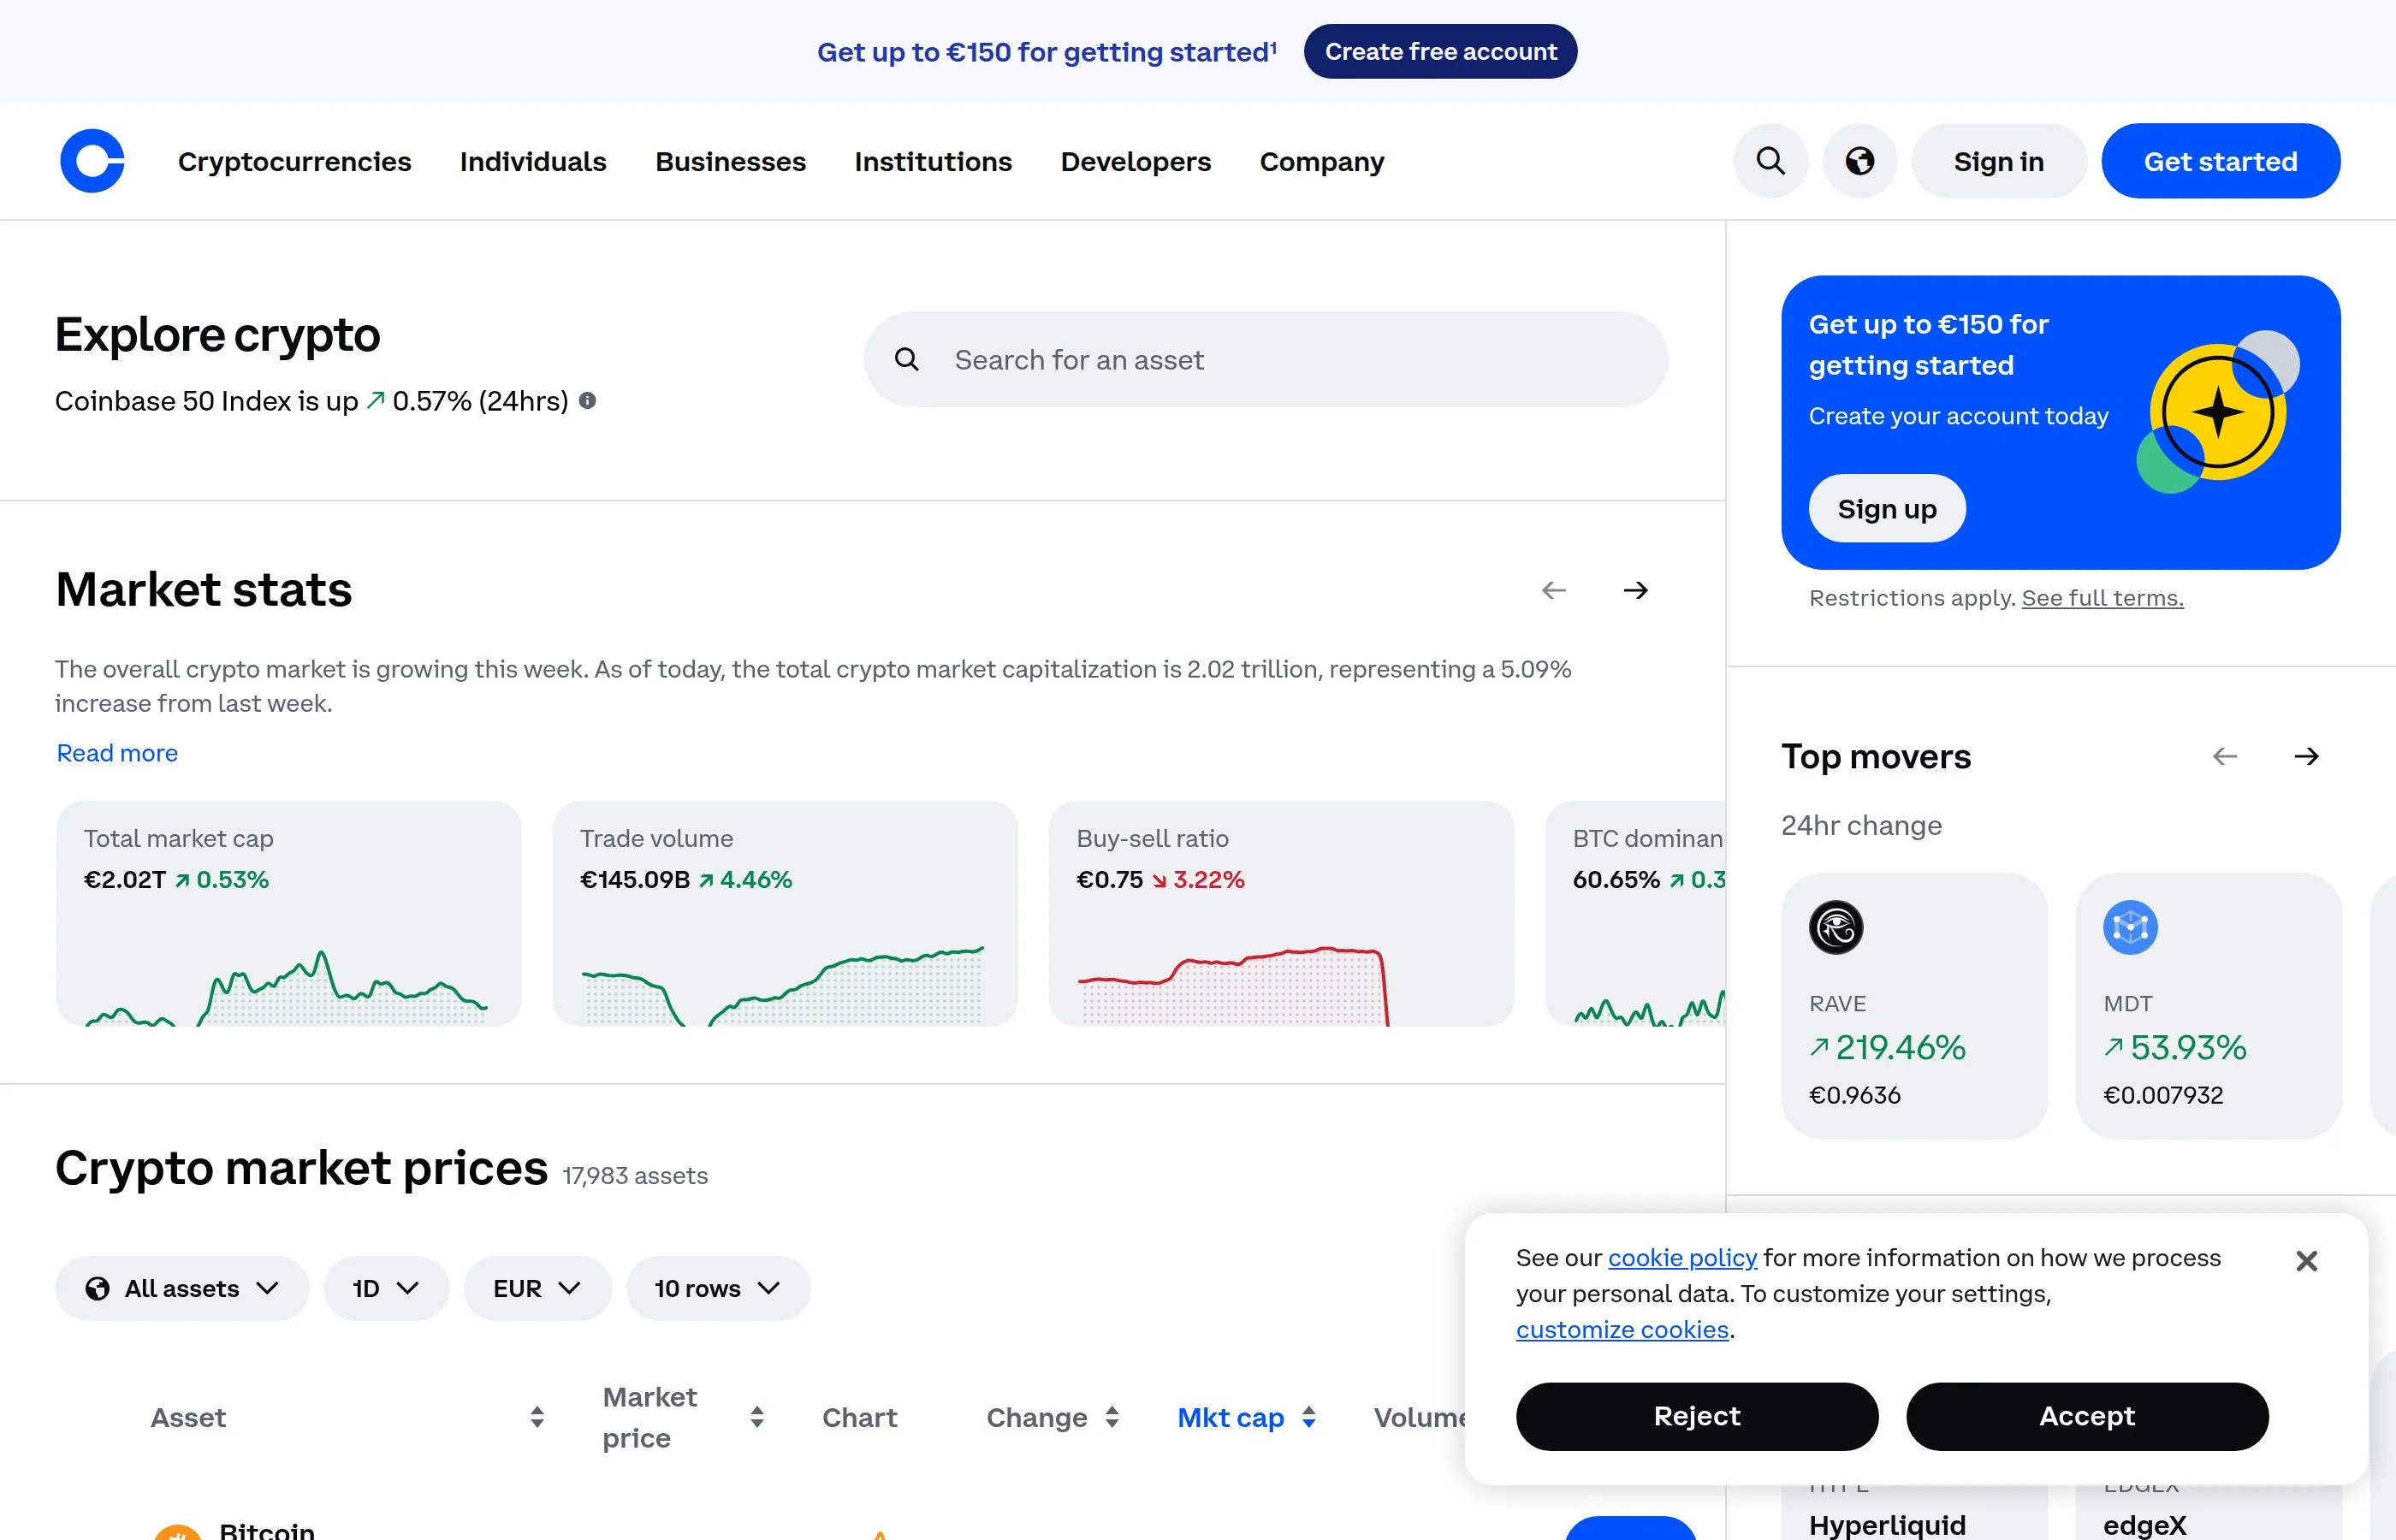
Task: Click the RAVE coin icon
Action: (x=1836, y=927)
